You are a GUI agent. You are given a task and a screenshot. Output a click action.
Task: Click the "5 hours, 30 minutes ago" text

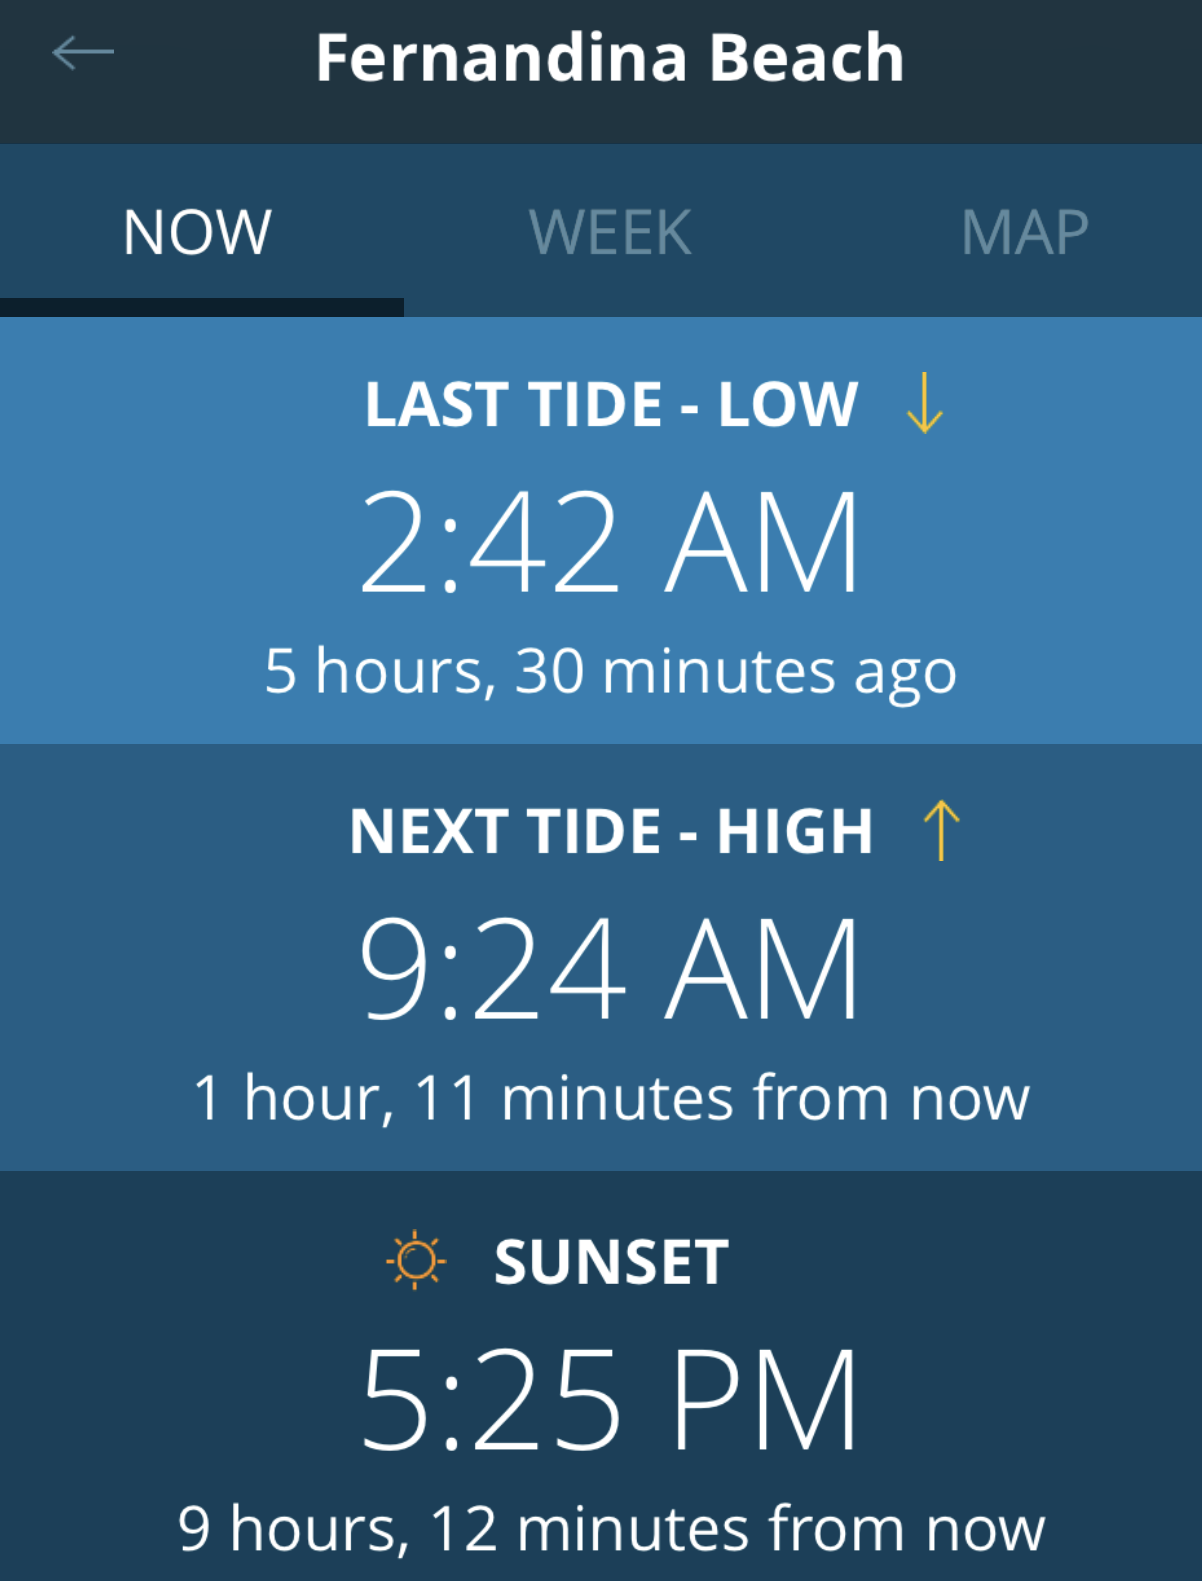click(x=610, y=670)
